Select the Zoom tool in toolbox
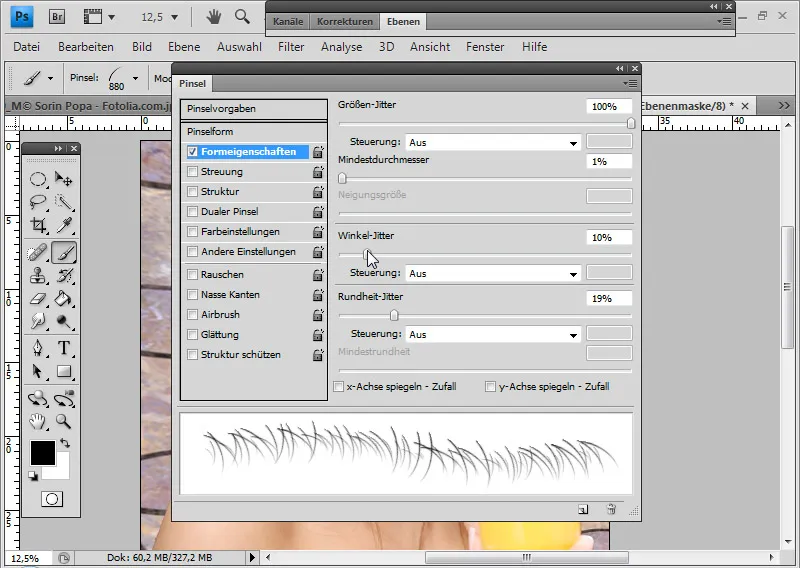The height and width of the screenshot is (568, 800). tap(64, 421)
